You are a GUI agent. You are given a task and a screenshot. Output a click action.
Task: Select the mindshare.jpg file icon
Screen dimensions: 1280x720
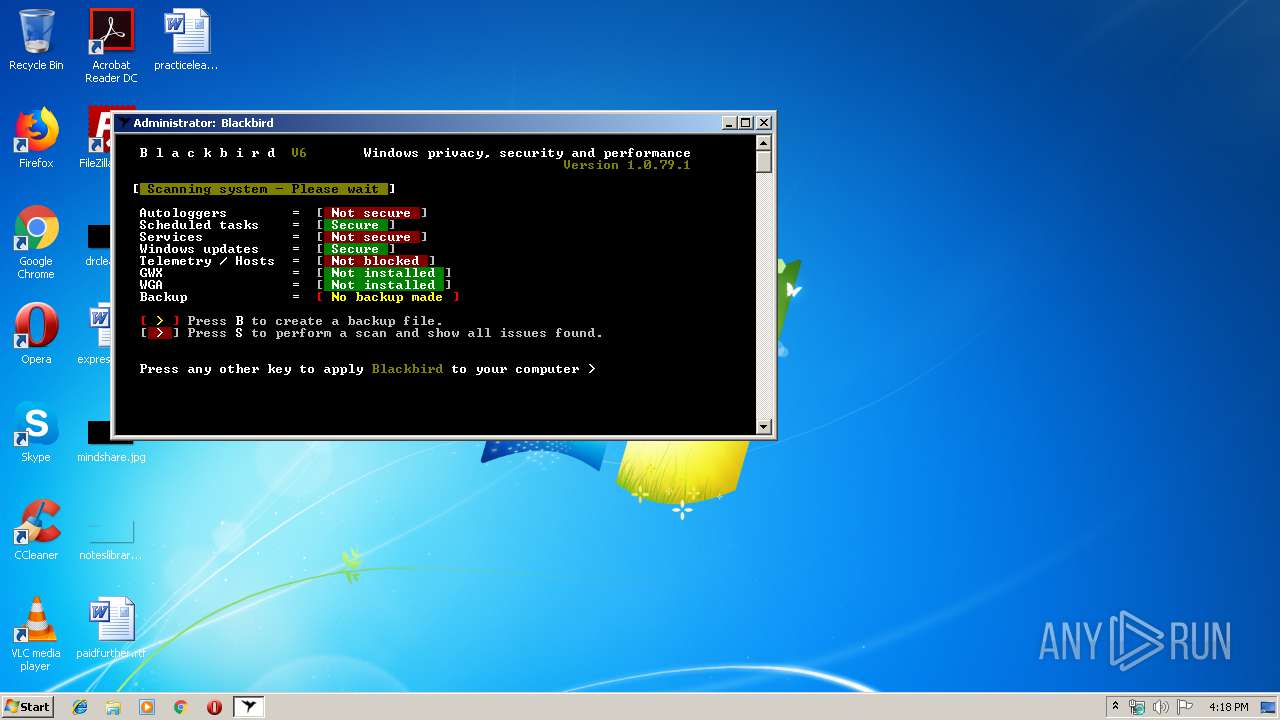pyautogui.click(x=111, y=441)
